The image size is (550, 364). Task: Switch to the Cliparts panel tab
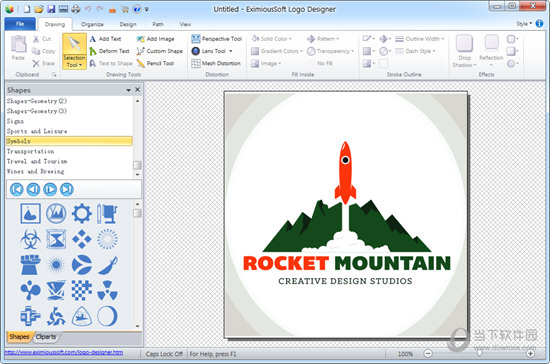tap(46, 337)
